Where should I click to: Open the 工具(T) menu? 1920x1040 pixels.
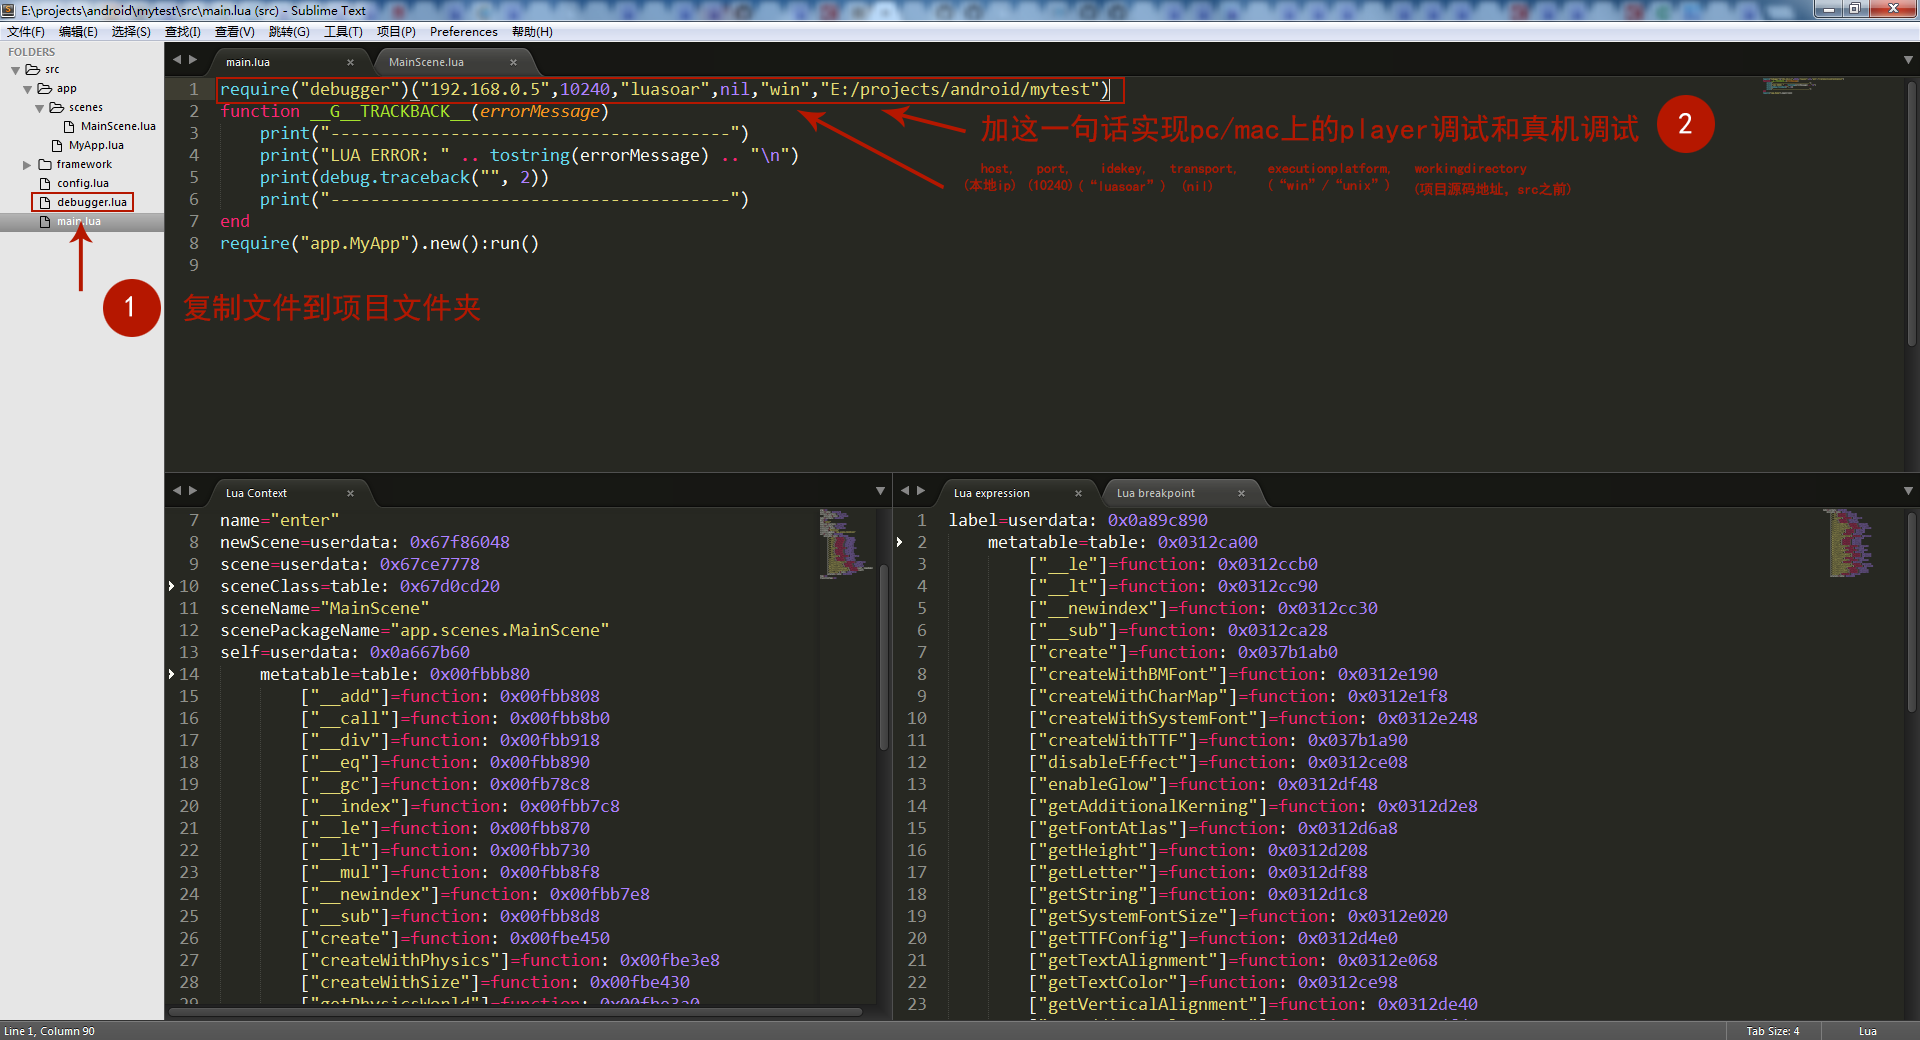(x=343, y=32)
